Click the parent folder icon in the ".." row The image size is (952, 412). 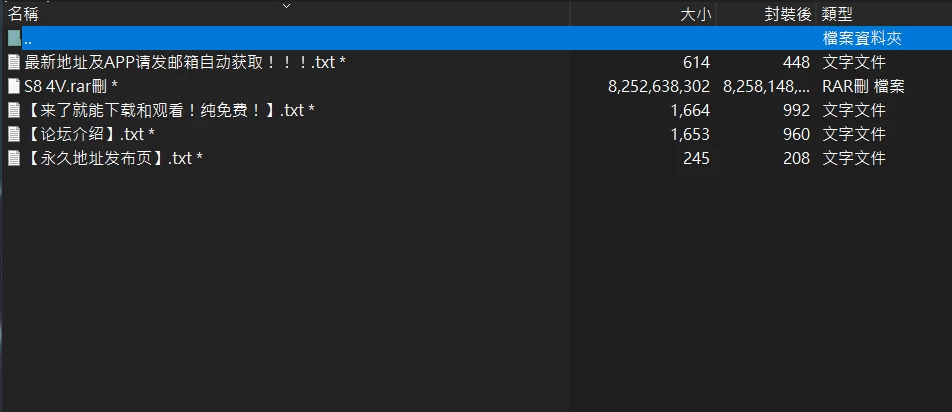point(14,38)
